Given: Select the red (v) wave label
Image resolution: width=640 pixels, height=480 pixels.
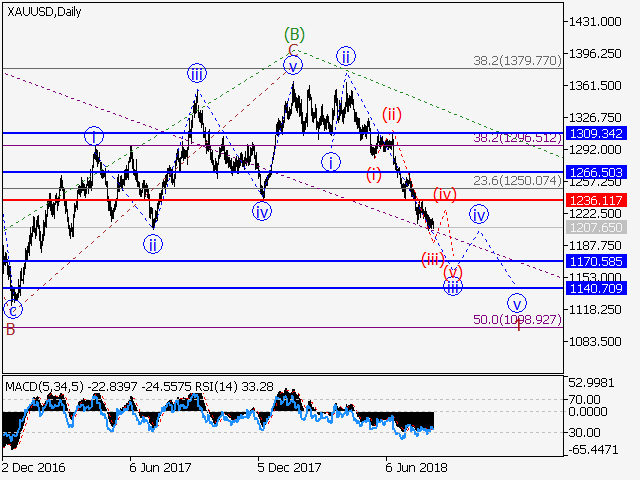Looking at the screenshot, I should coord(453,271).
